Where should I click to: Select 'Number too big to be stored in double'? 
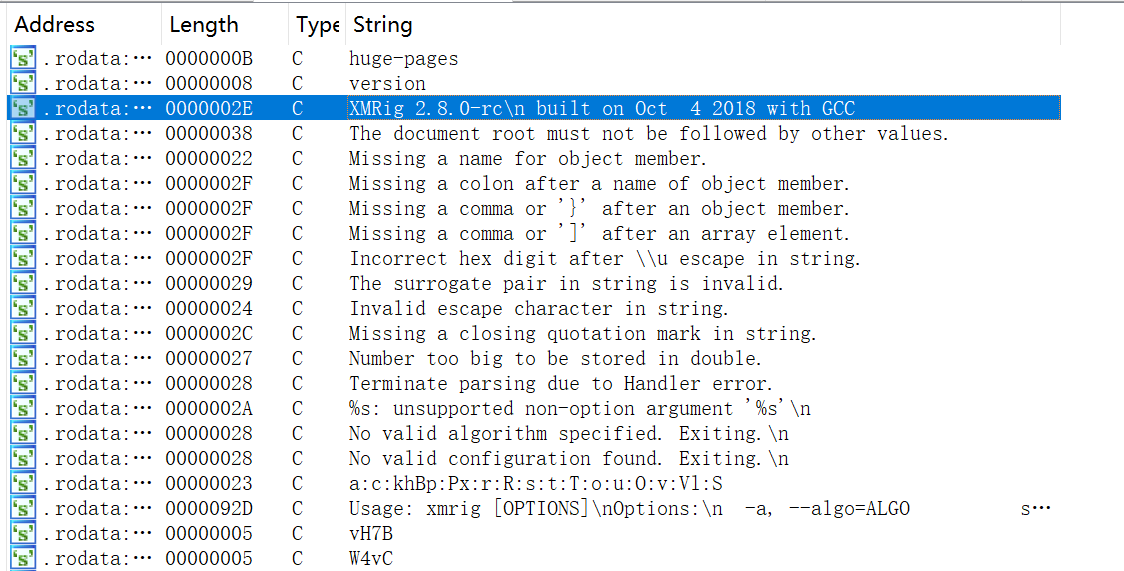coord(534,358)
